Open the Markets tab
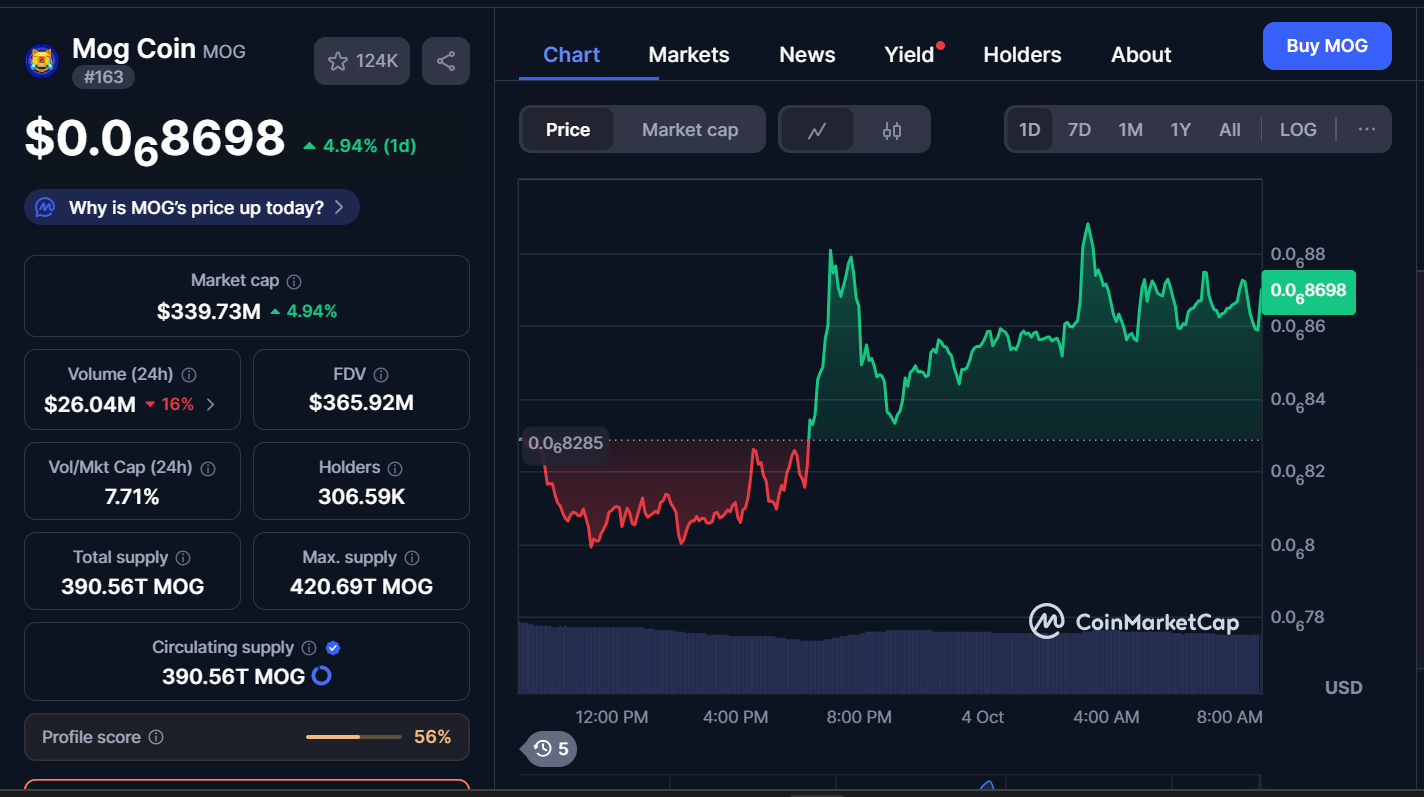This screenshot has height=797, width=1424. tap(689, 55)
